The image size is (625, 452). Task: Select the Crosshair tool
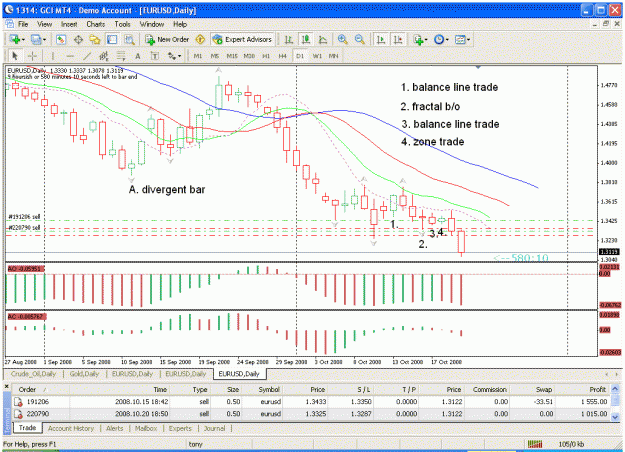32,56
